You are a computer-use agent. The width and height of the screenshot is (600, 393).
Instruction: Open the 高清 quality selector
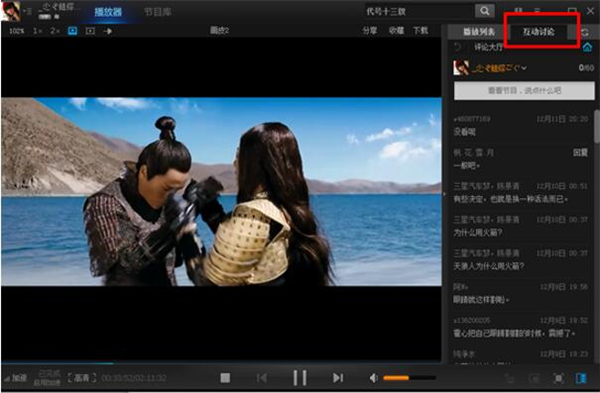pos(82,378)
